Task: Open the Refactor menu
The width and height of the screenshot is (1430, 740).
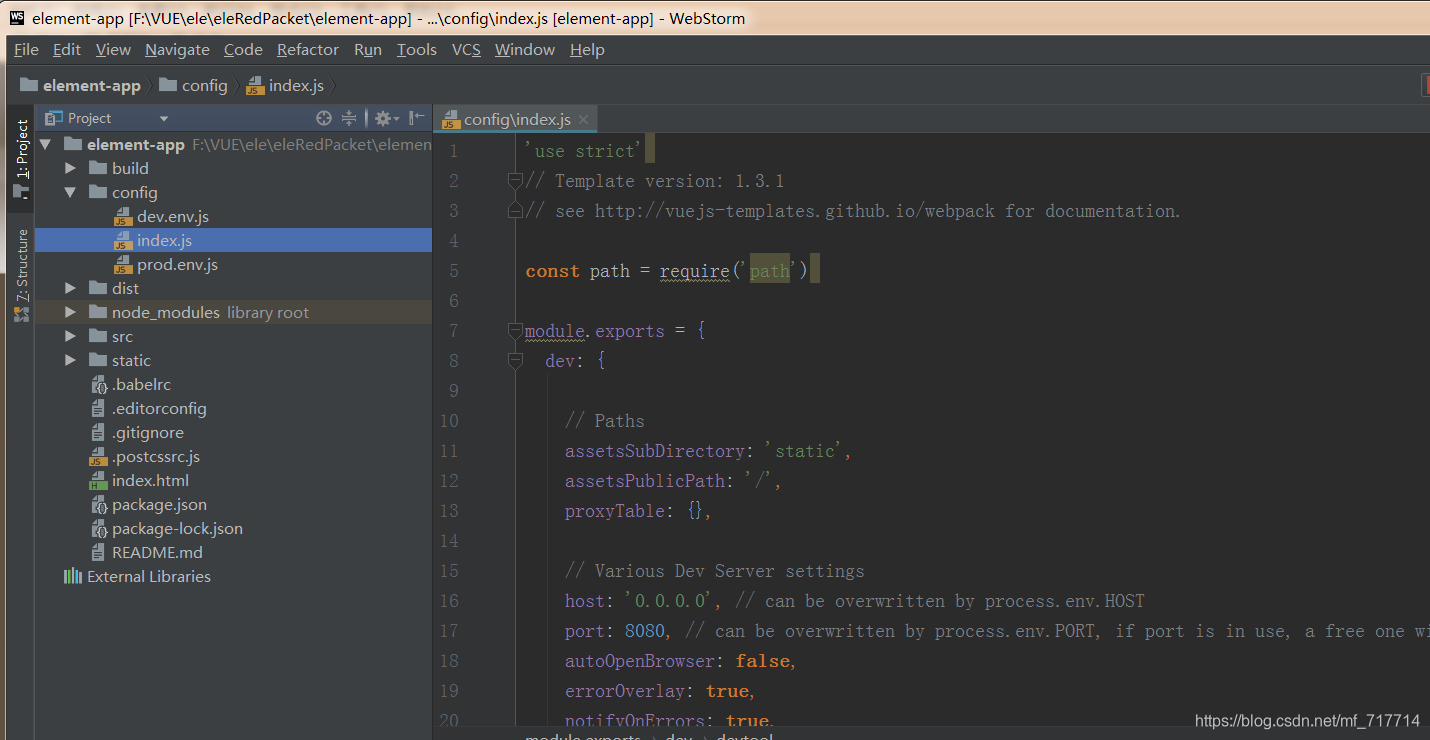Action: [308, 49]
